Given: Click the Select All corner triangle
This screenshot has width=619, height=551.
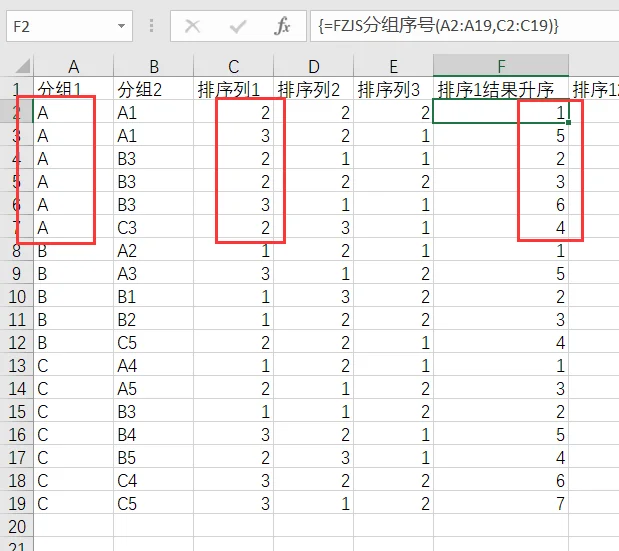Looking at the screenshot, I should click(23, 66).
